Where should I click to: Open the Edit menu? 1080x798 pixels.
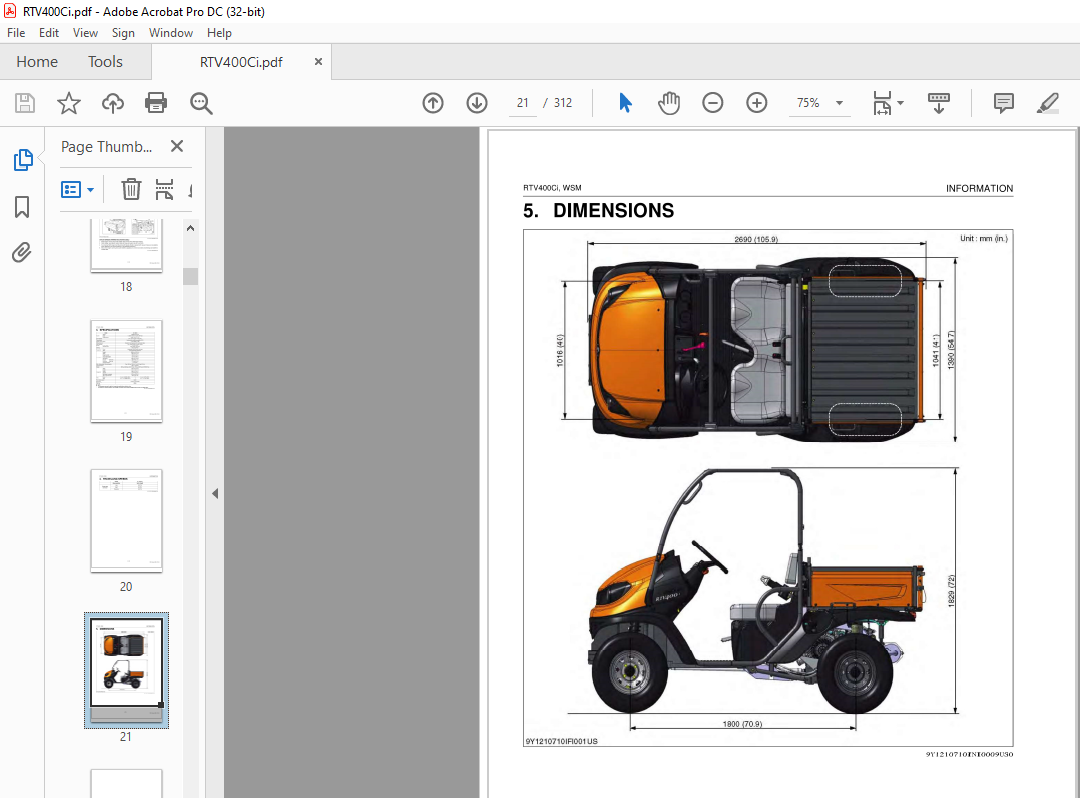click(x=48, y=32)
